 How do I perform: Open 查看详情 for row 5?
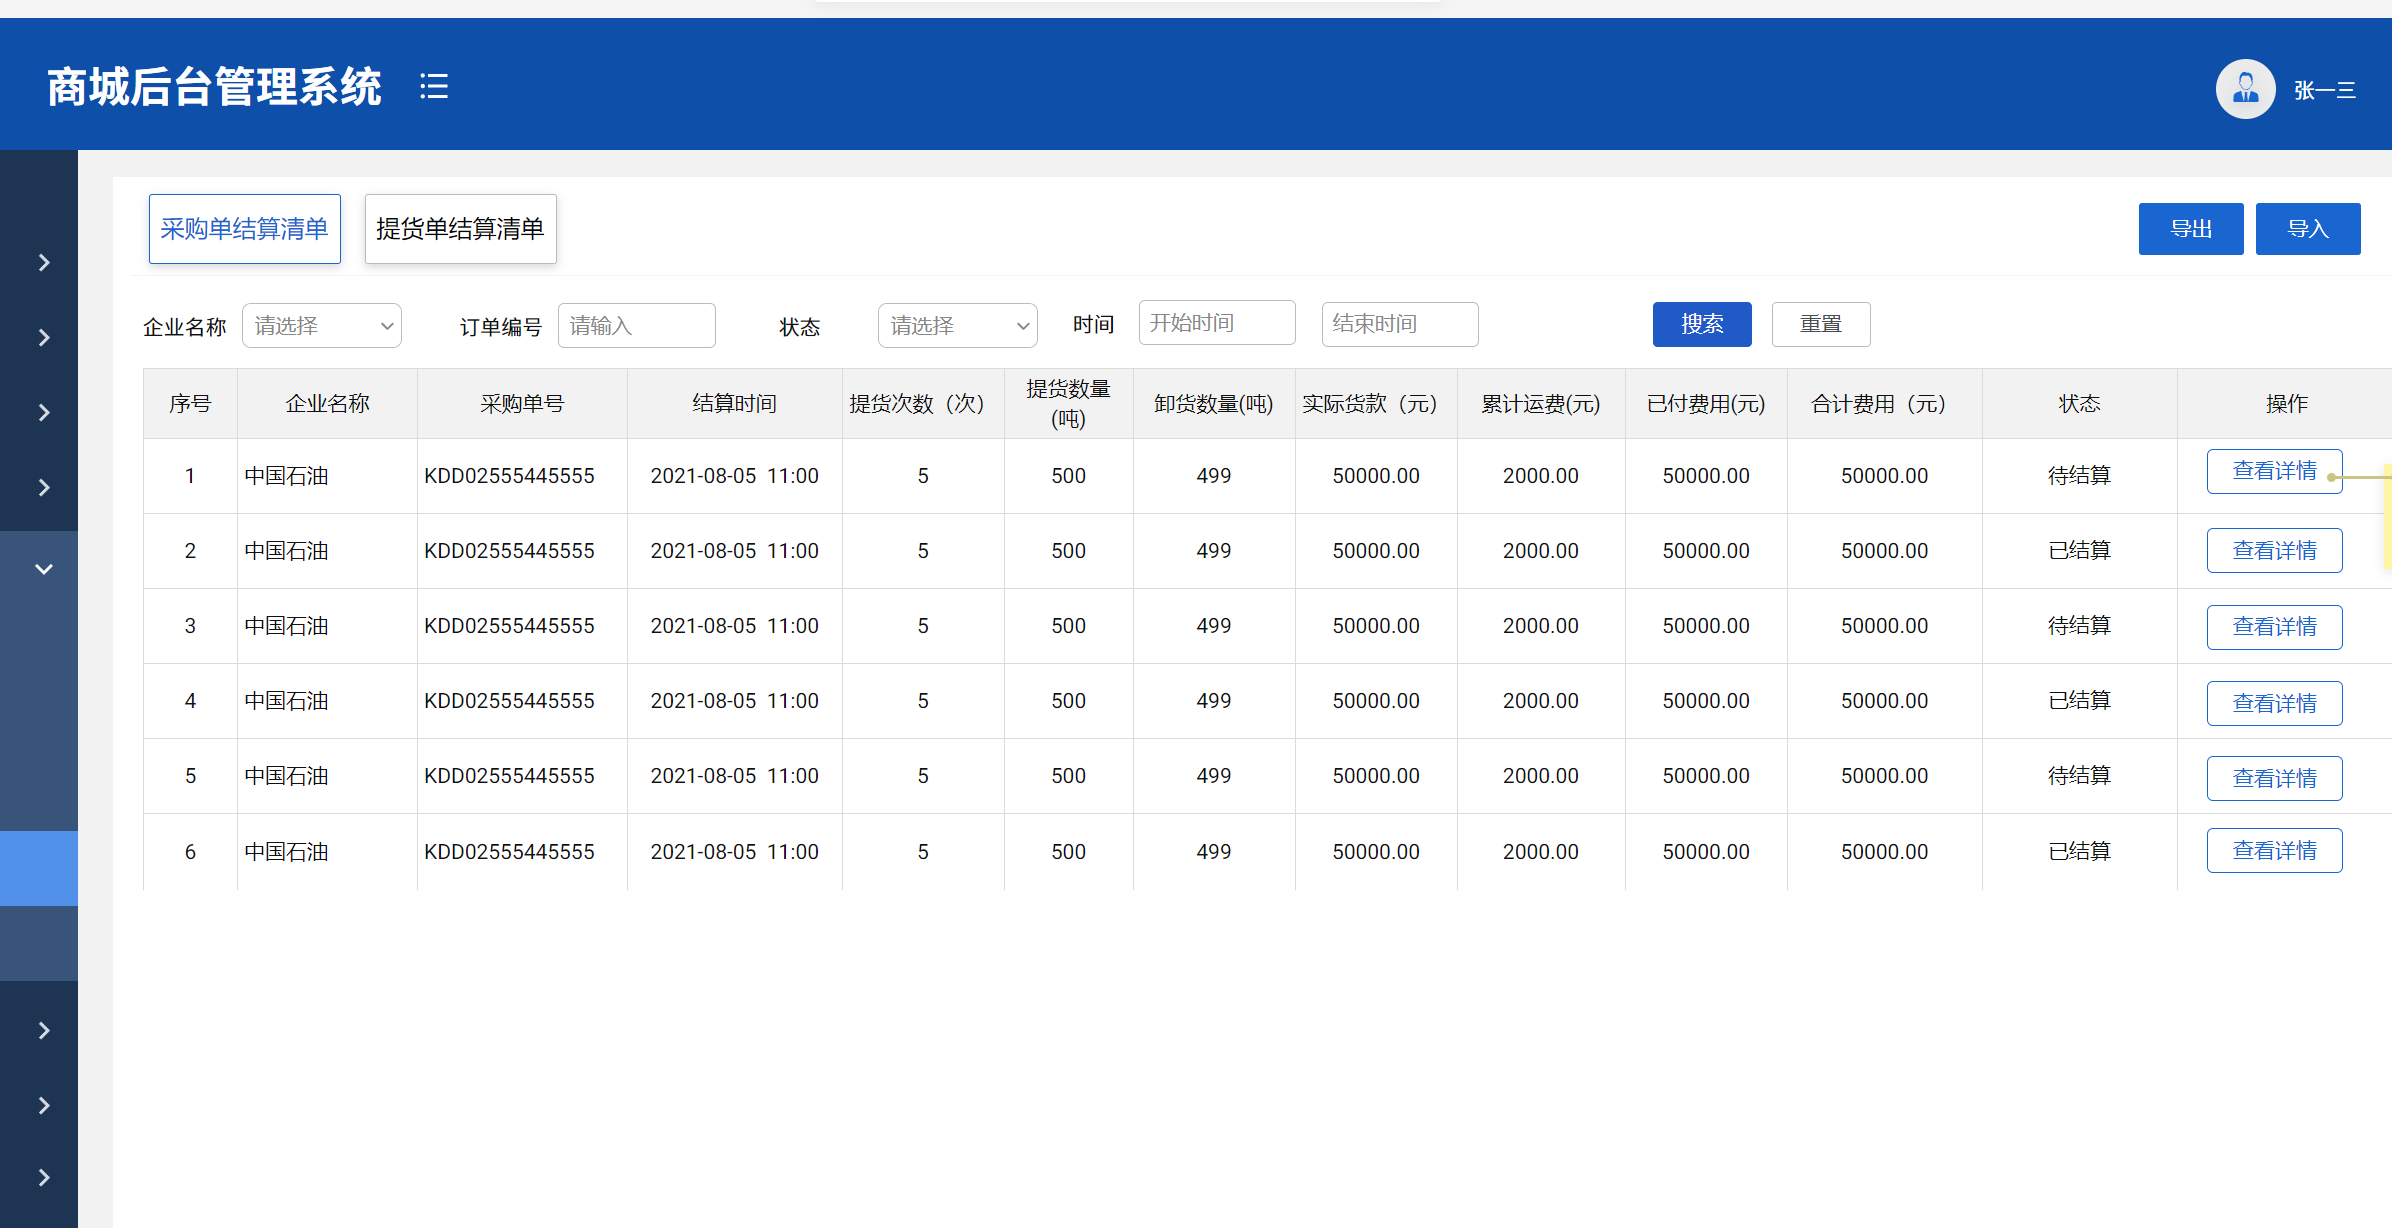point(2275,778)
